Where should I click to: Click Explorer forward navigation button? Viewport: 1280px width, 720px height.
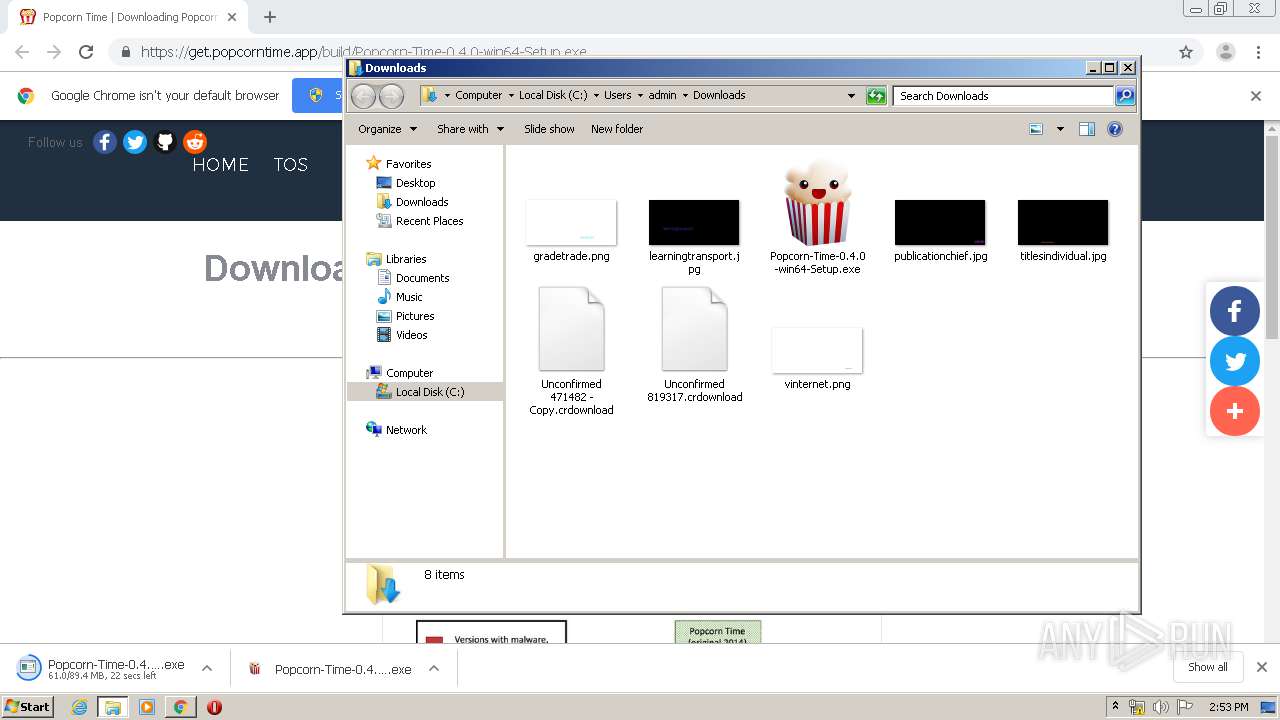click(x=391, y=96)
